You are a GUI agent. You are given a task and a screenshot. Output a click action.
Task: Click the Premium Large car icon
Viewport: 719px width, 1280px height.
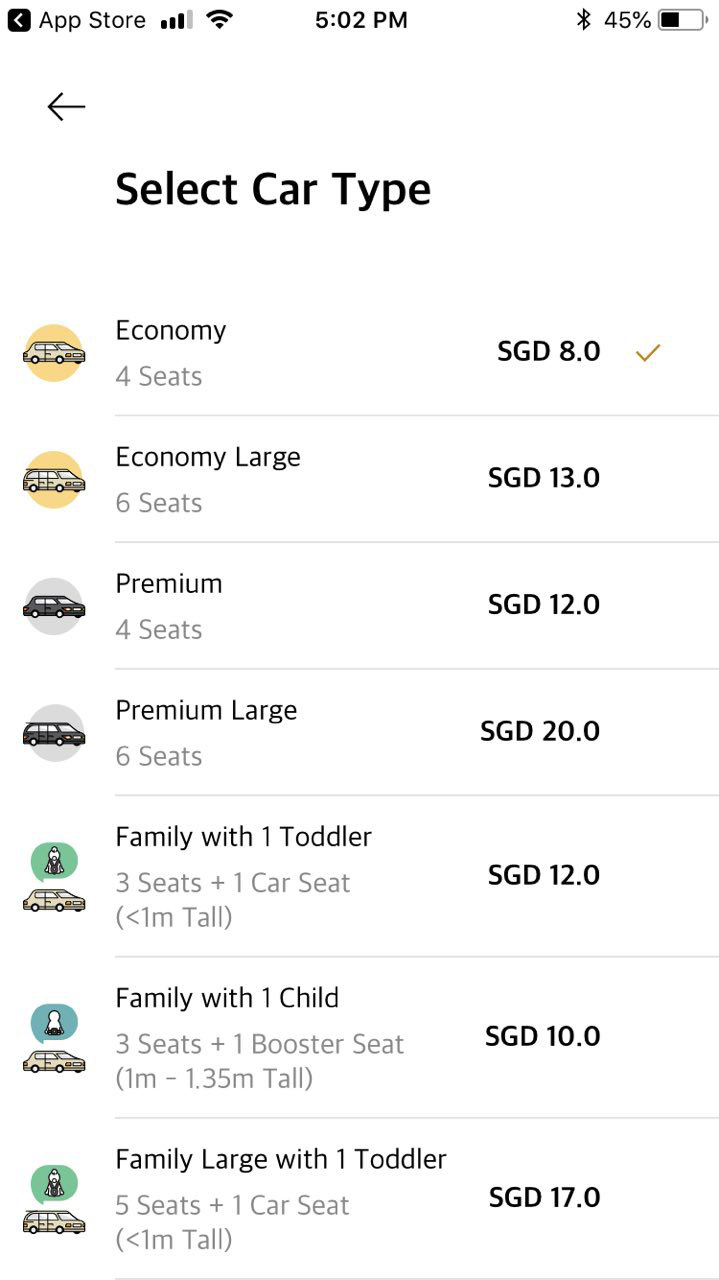[x=54, y=733]
